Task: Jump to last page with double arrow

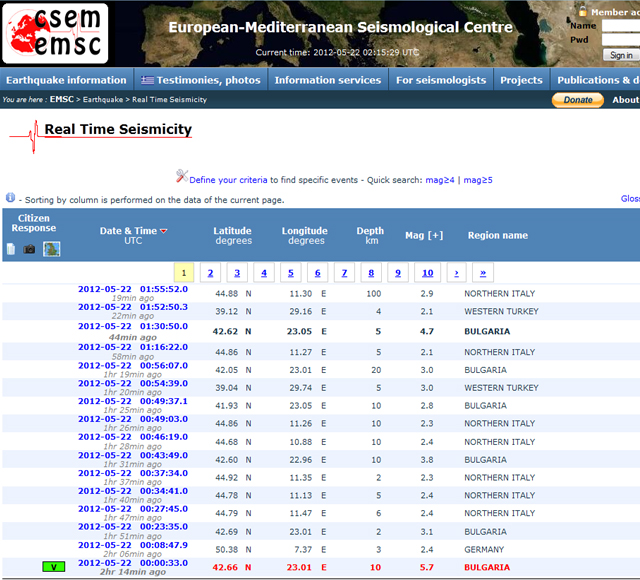Action: pos(484,273)
